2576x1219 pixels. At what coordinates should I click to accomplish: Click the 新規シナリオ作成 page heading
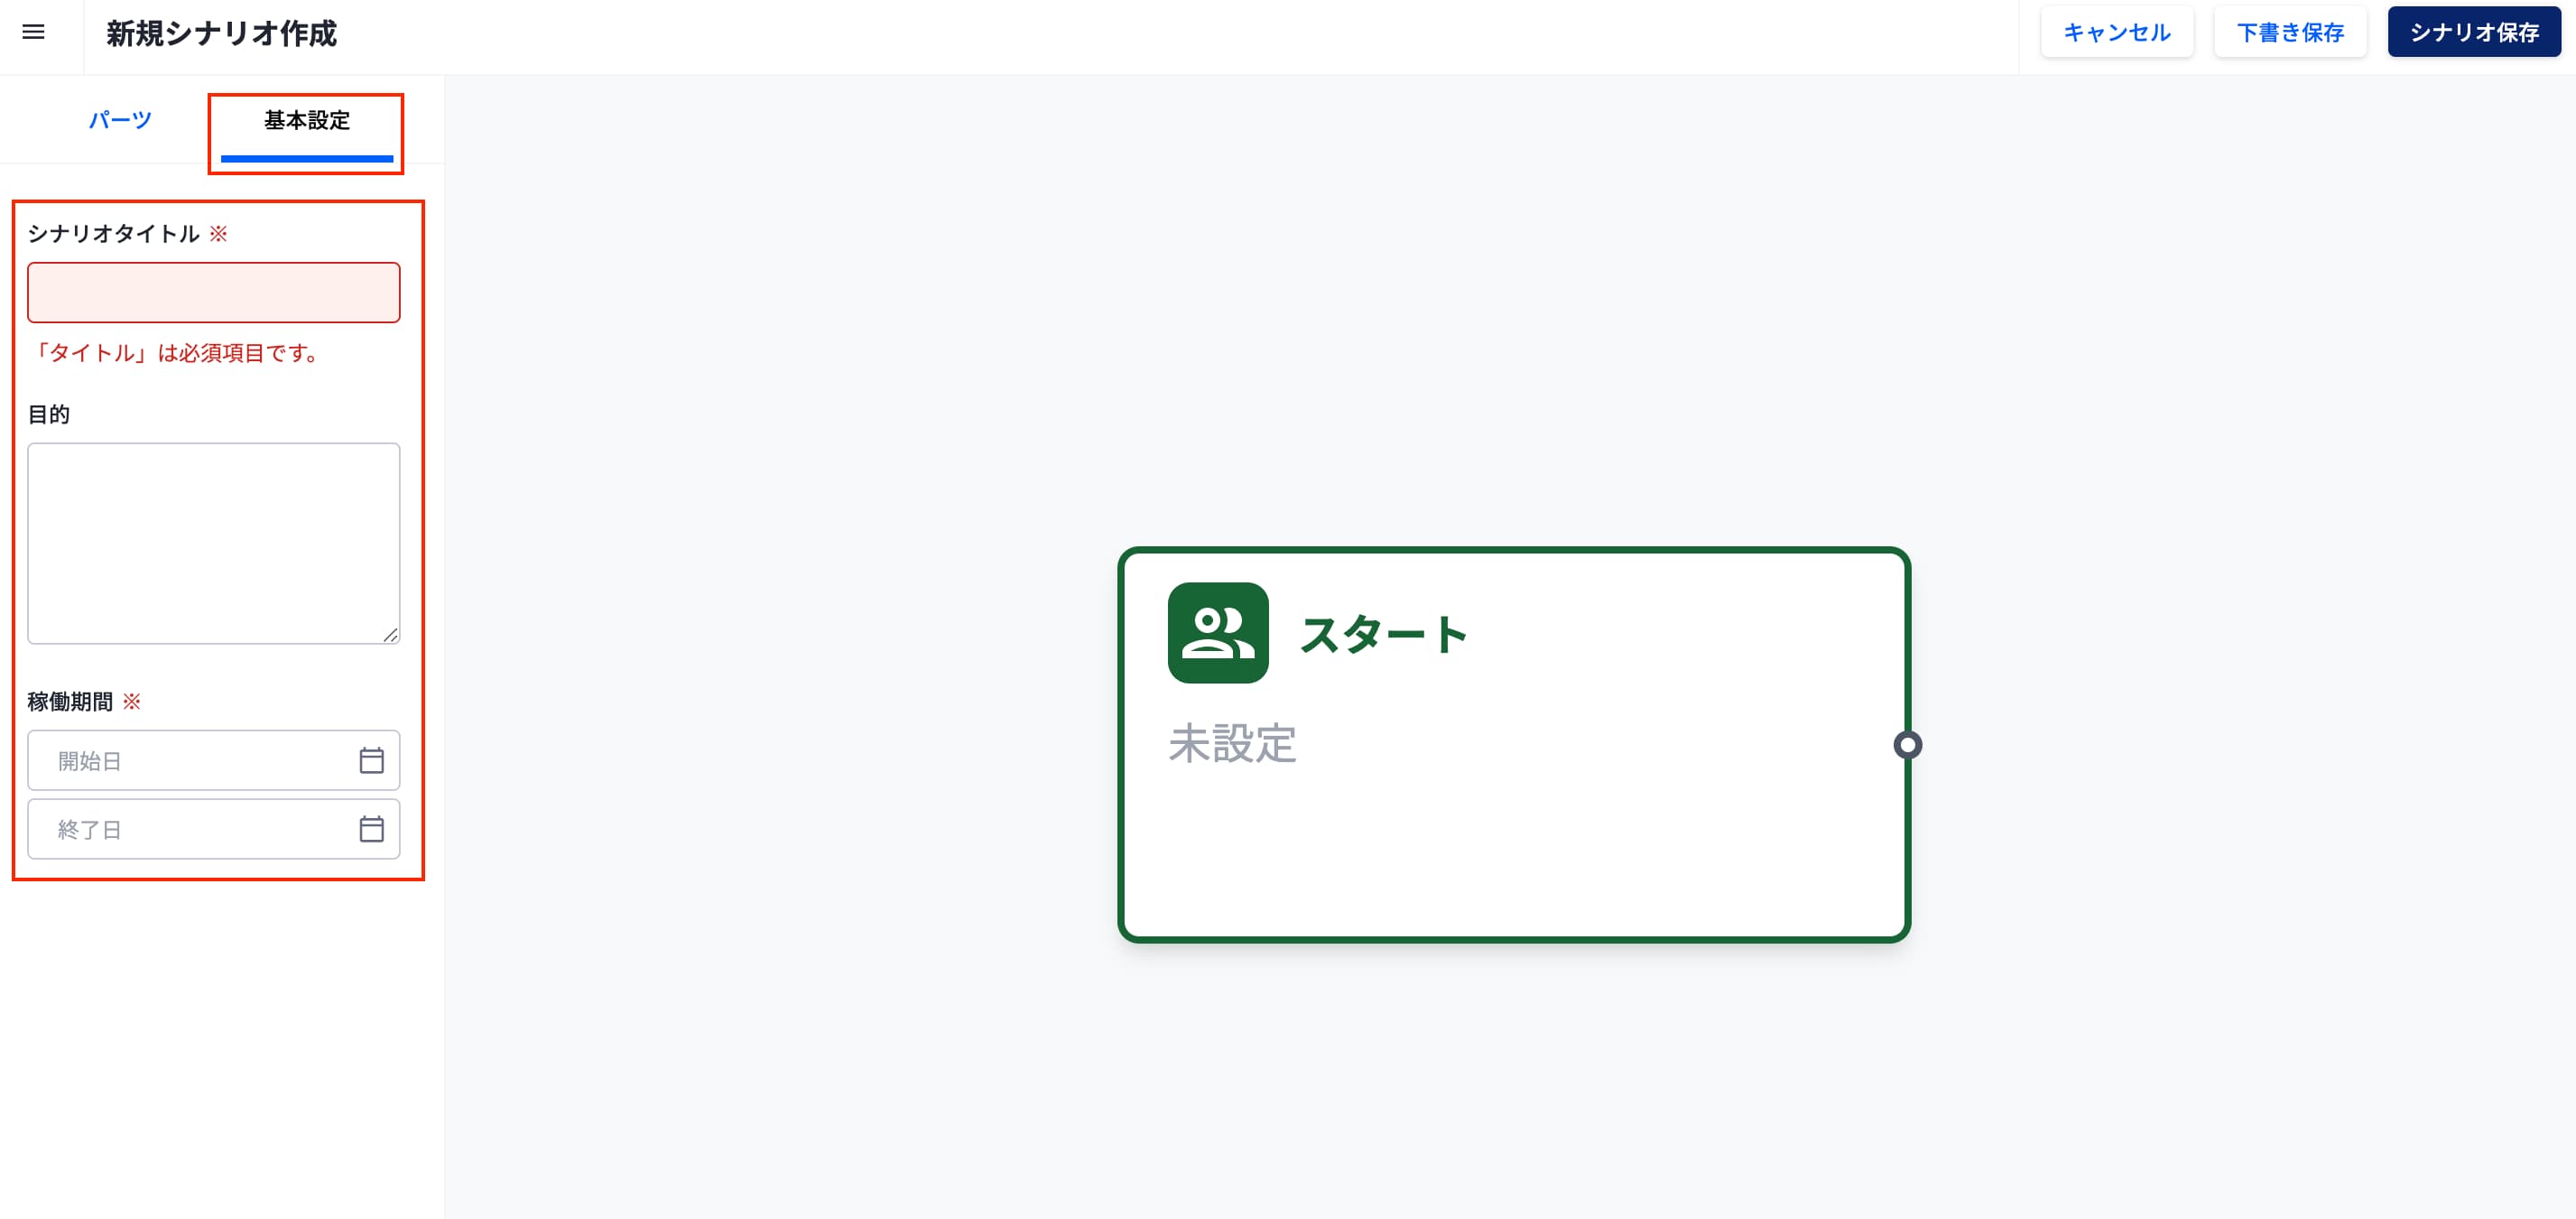(221, 33)
